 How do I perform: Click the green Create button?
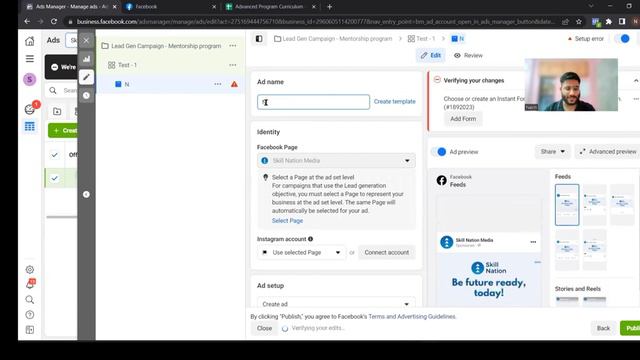tap(63, 131)
